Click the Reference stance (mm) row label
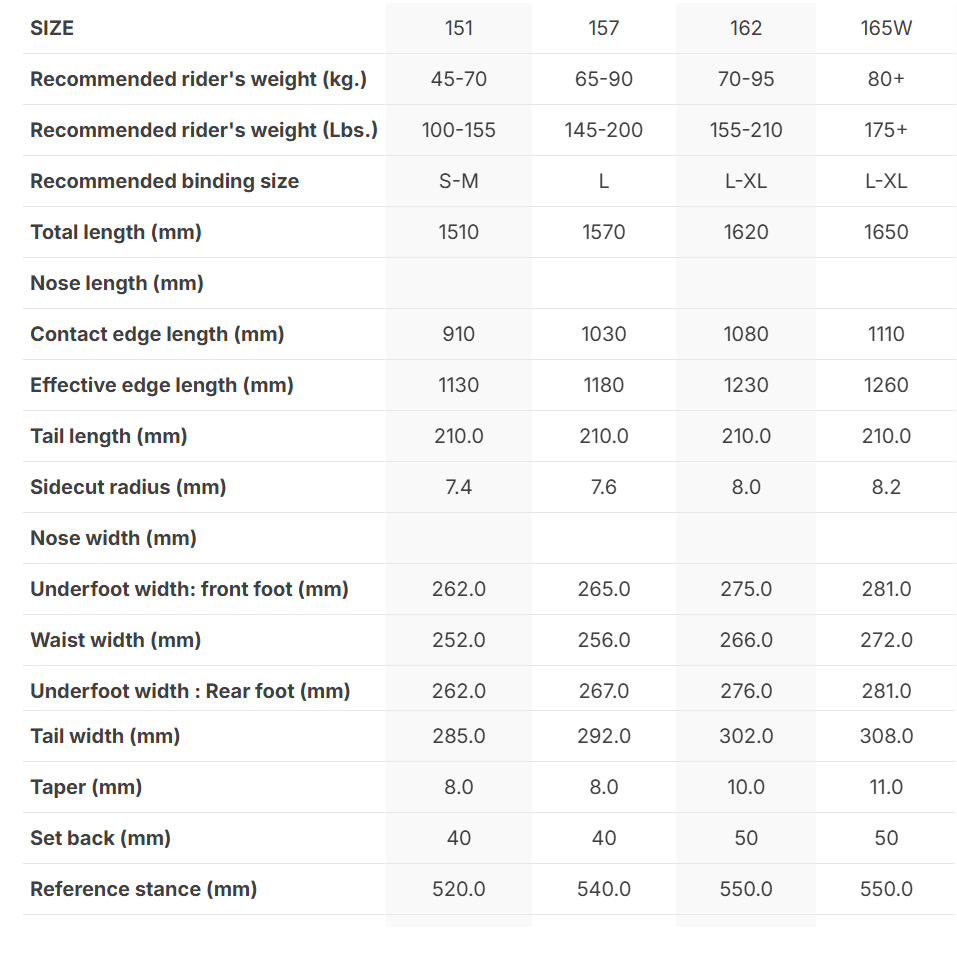This screenshot has height=956, width=957. click(x=144, y=889)
